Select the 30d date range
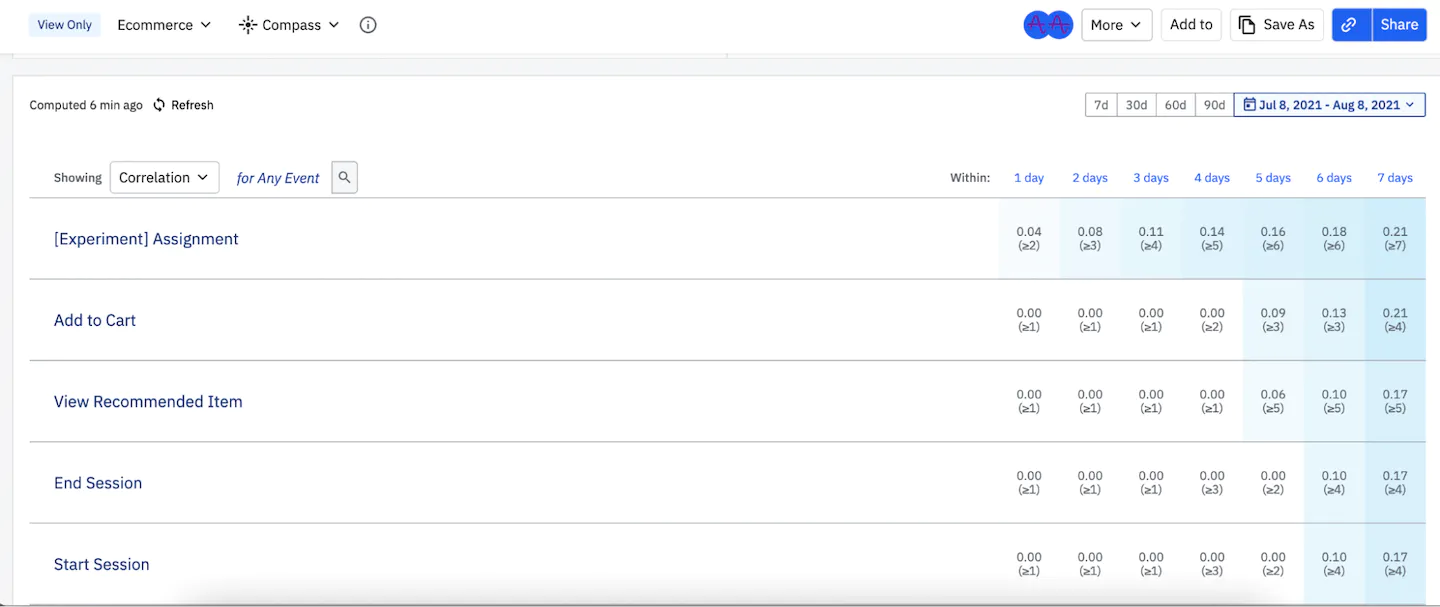 tap(1136, 105)
